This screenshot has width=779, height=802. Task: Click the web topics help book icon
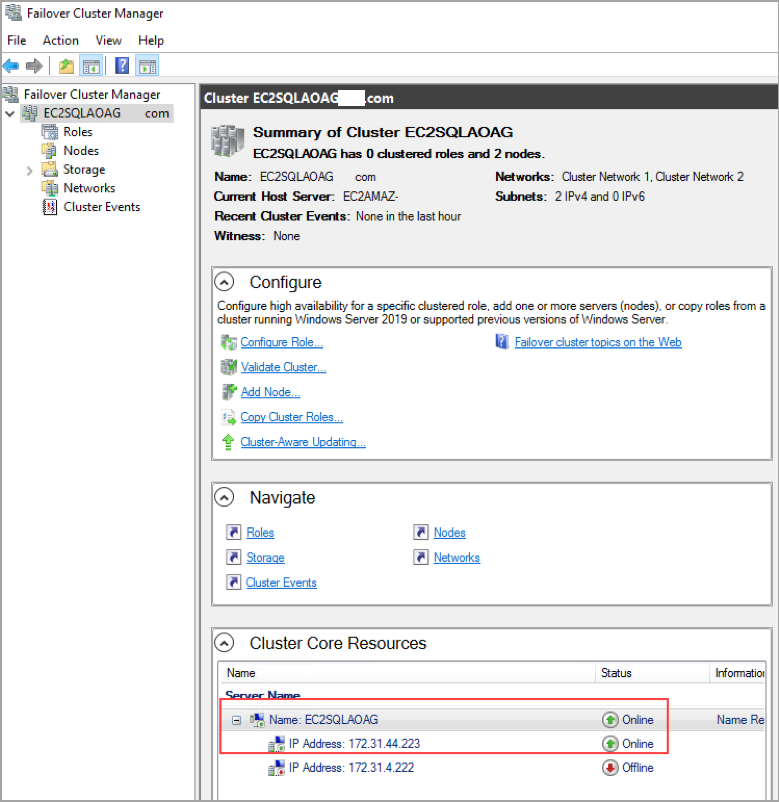click(x=502, y=342)
